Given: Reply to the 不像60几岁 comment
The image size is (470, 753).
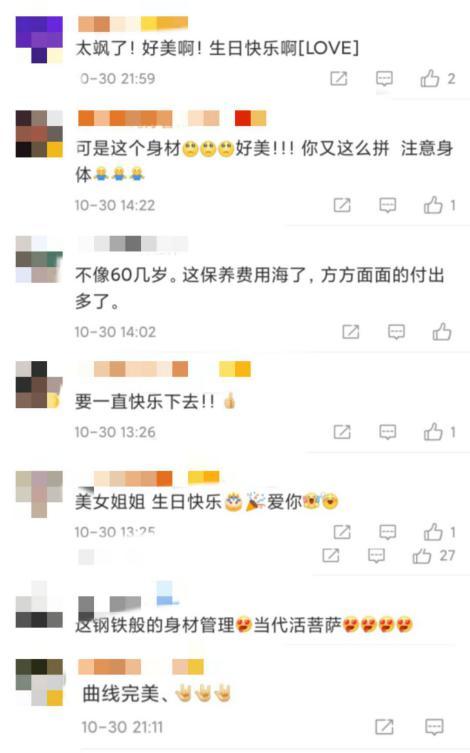Looking at the screenshot, I should coord(396,331).
